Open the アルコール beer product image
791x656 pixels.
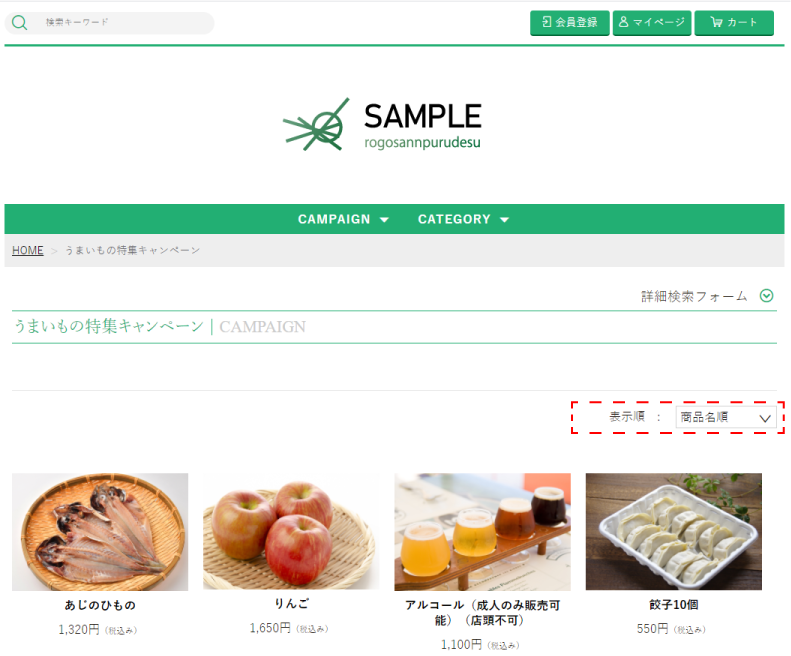[482, 532]
